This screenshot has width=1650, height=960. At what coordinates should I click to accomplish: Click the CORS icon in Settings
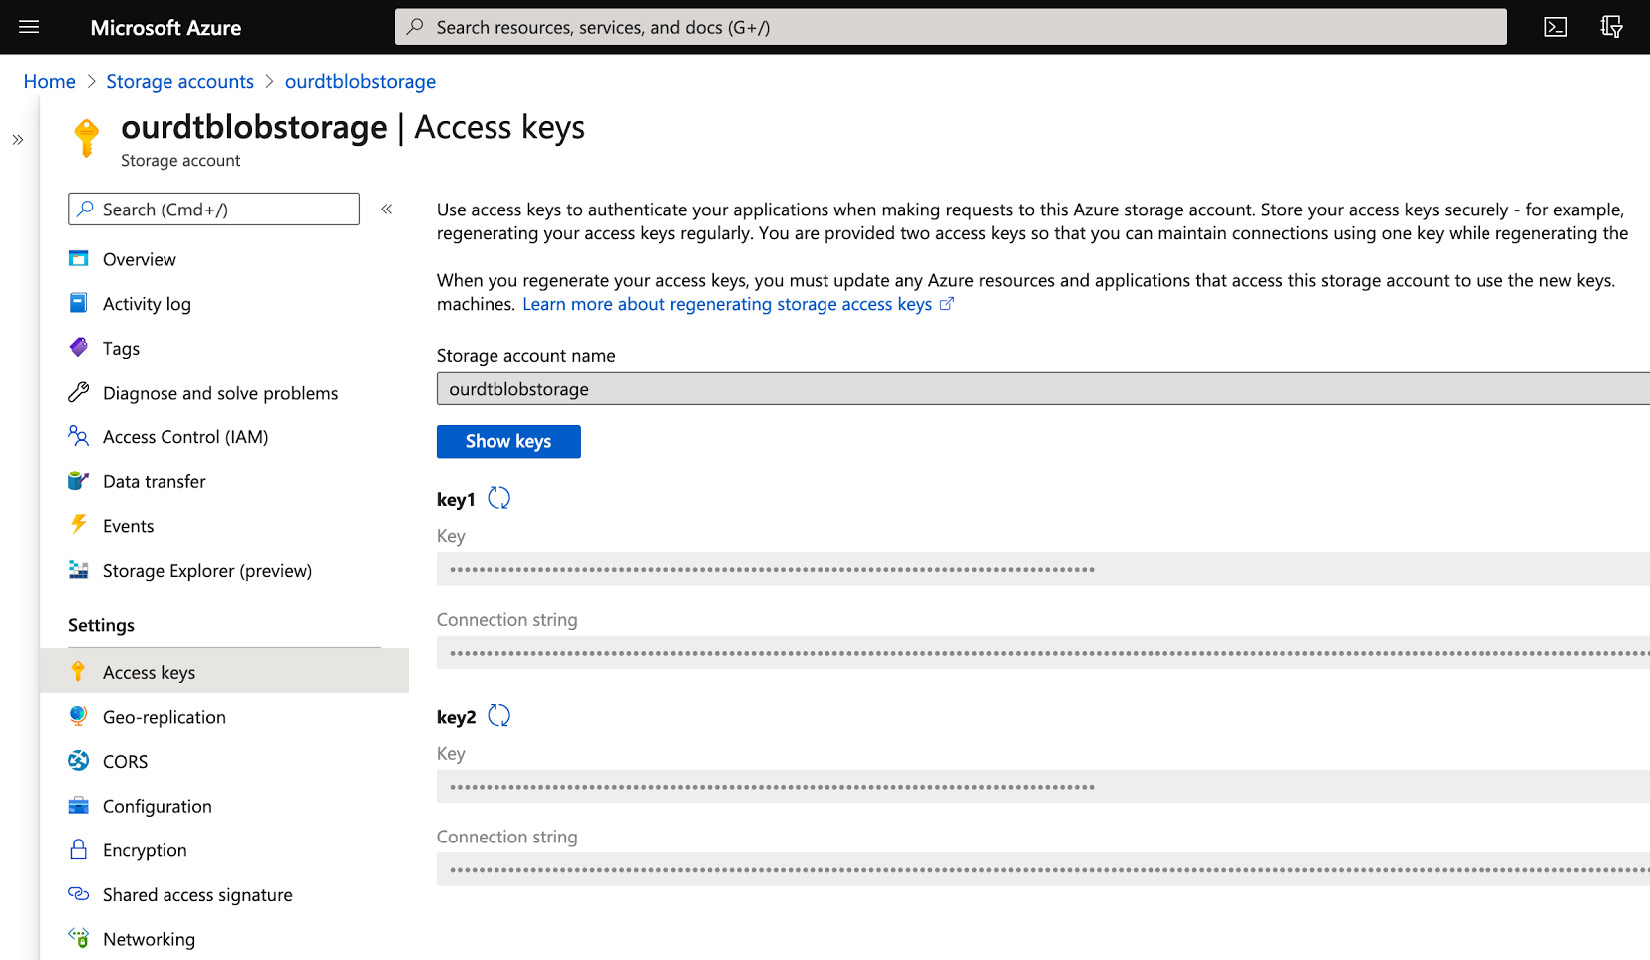click(x=78, y=761)
